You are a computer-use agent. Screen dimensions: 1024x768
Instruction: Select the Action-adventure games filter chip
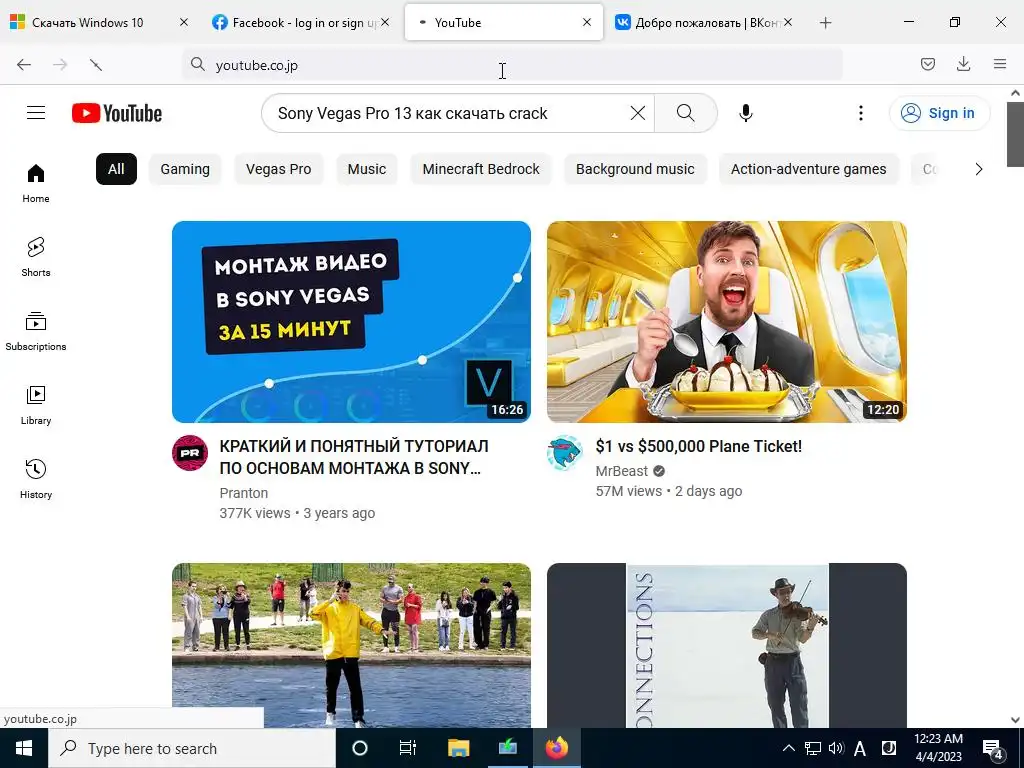[808, 169]
